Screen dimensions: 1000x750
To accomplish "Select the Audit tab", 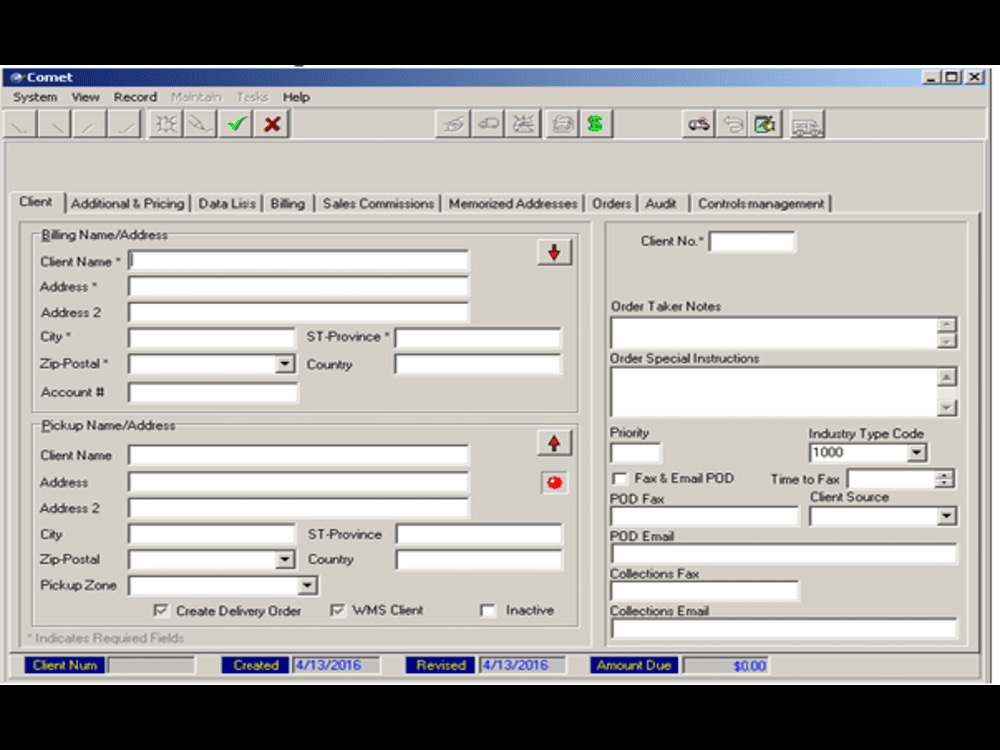I will [x=661, y=203].
